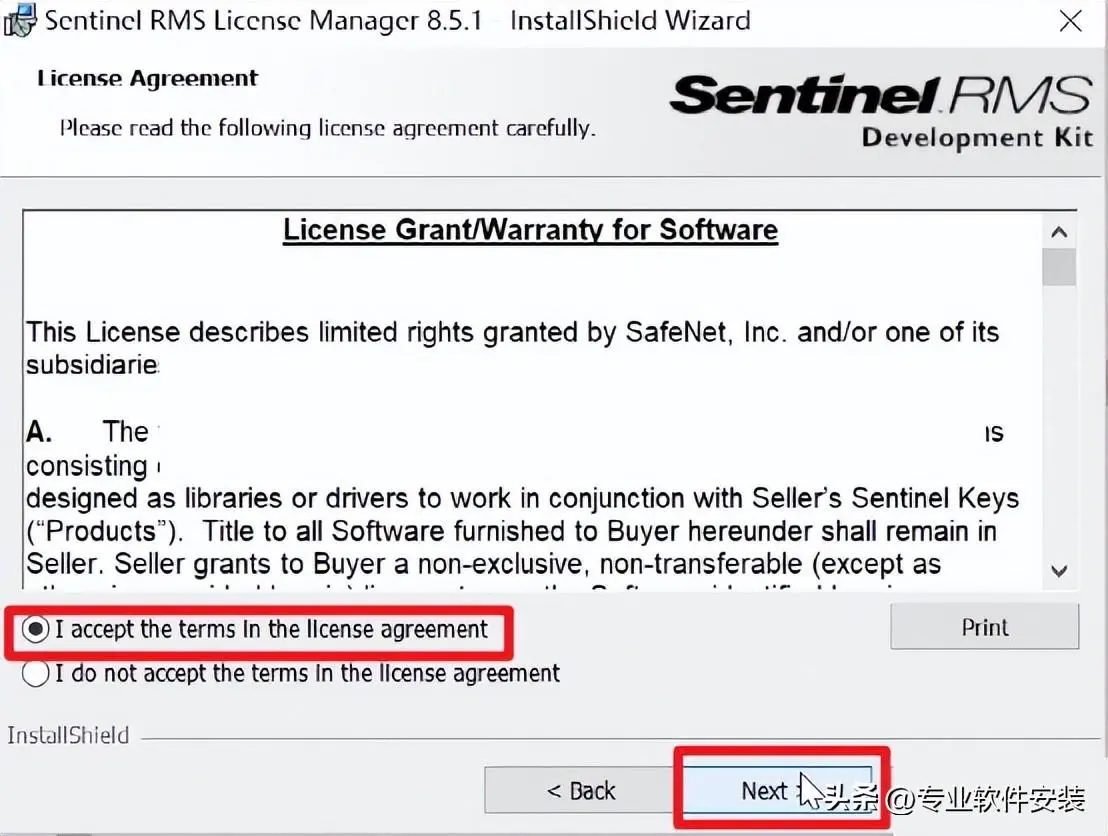Click the Development Kit text under the logo
This screenshot has height=836, width=1108.
[977, 137]
